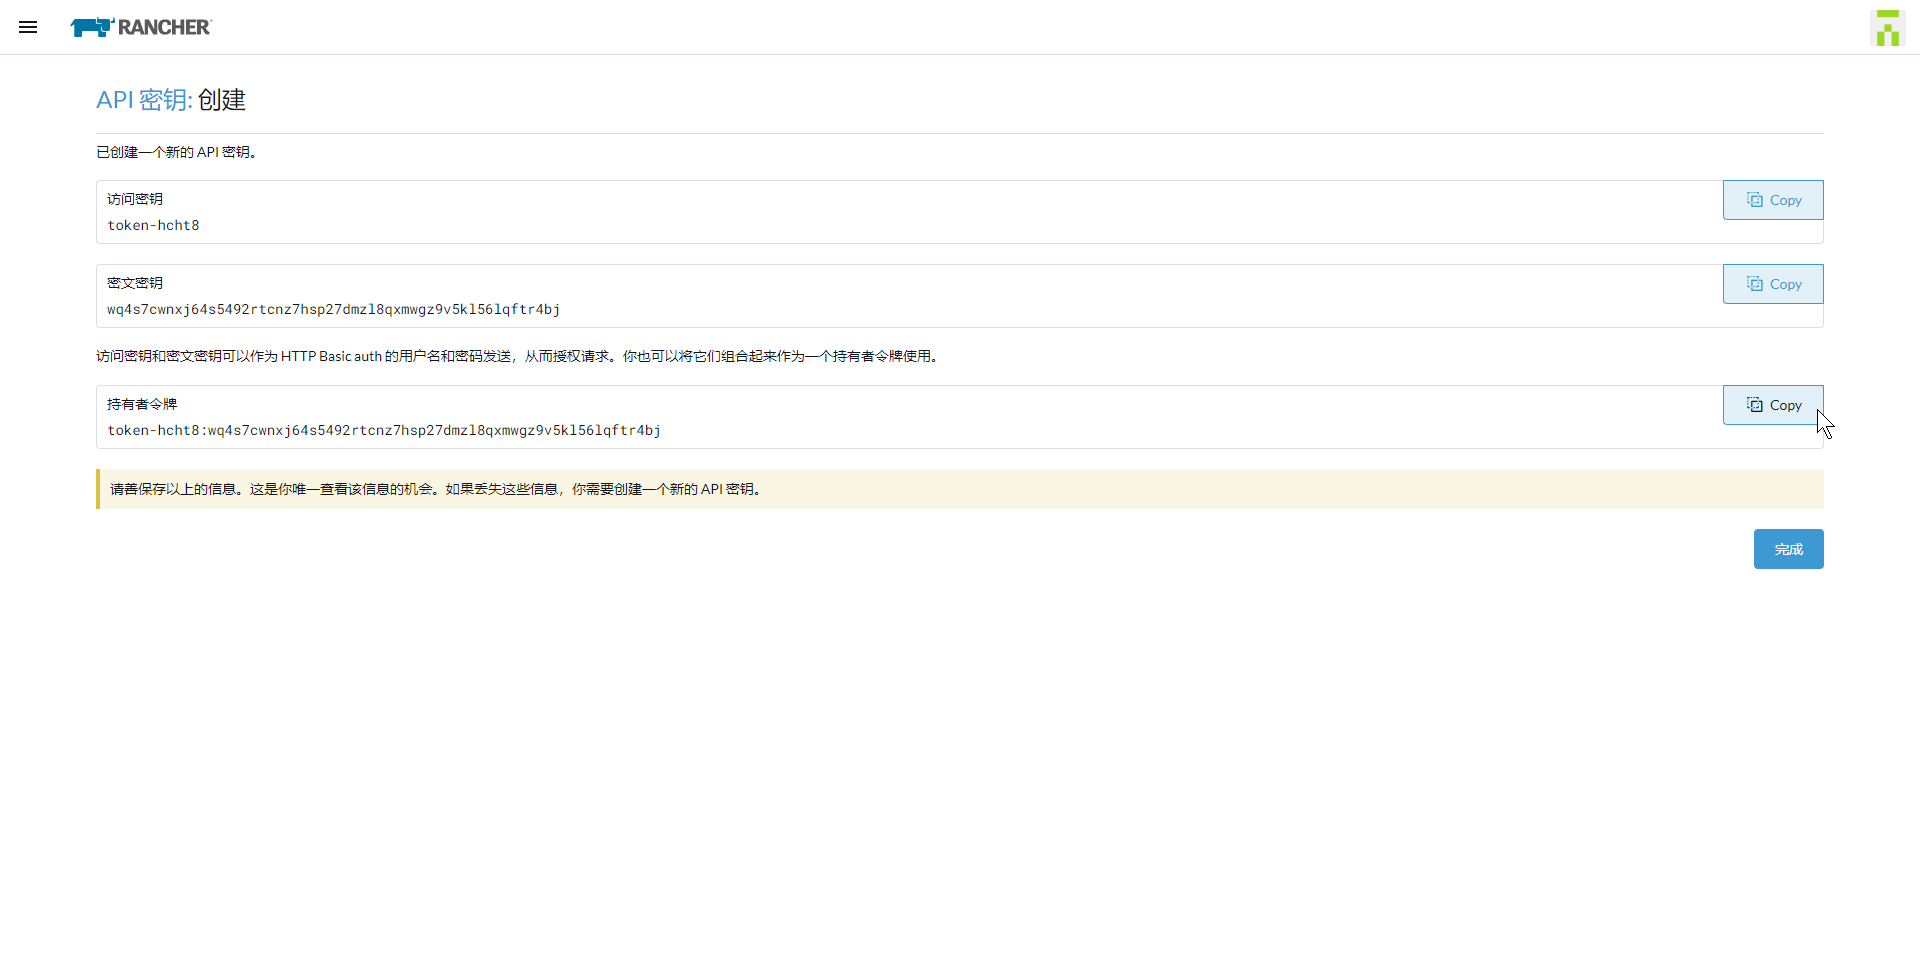The width and height of the screenshot is (1920, 969).
Task: Click the secret key string starting wq4s7cwnxj
Action: [x=333, y=310]
